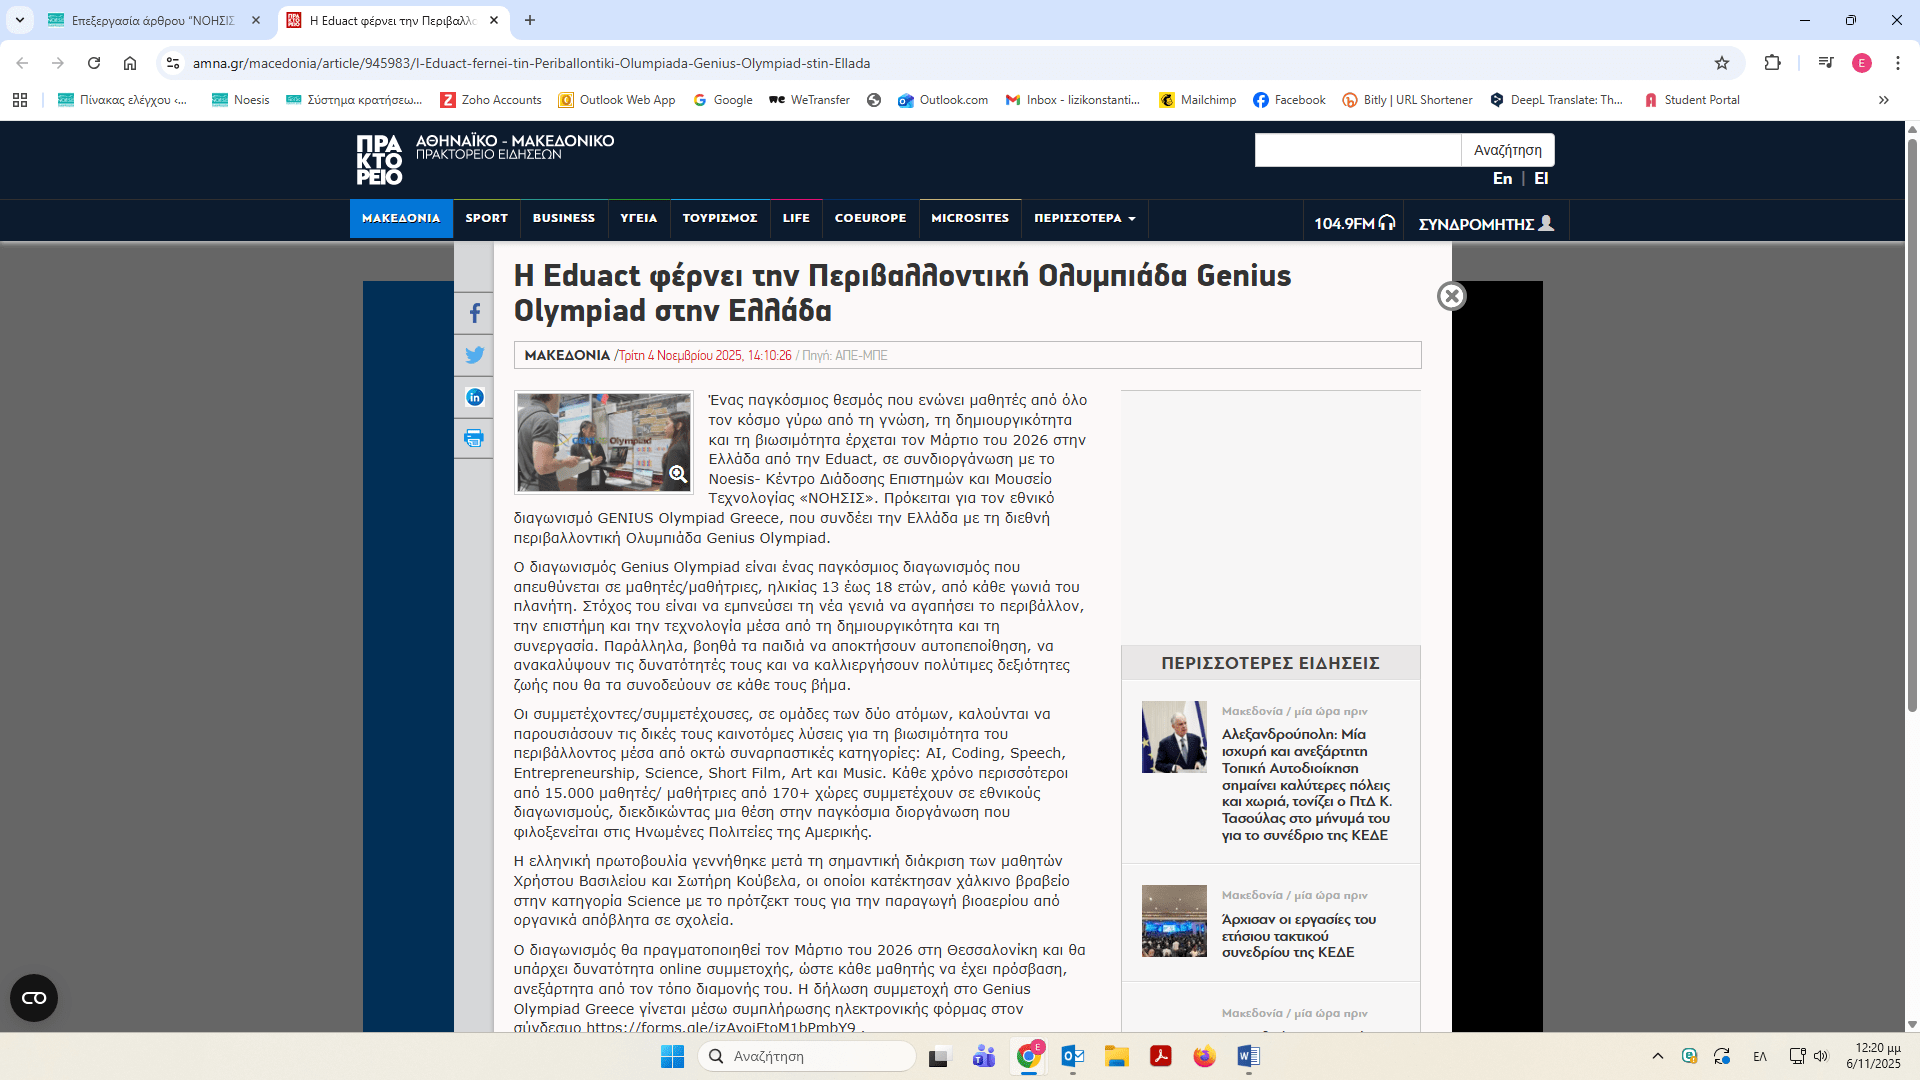Share article via Twitter bird icon
The height and width of the screenshot is (1080, 1920).
[x=474, y=355]
